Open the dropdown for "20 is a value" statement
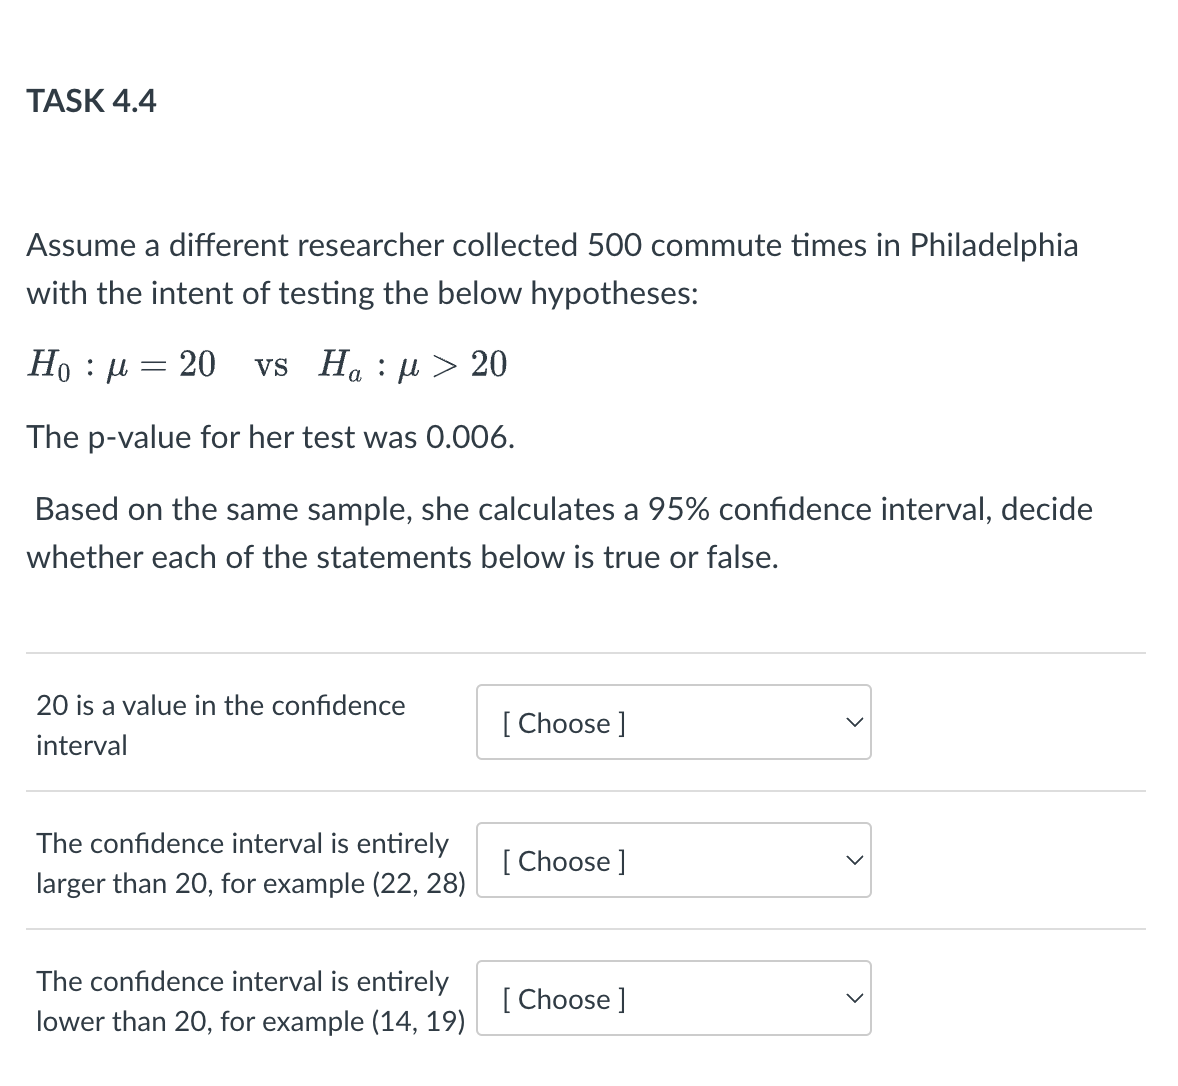Image resolution: width=1178 pixels, height=1086 pixels. click(673, 722)
